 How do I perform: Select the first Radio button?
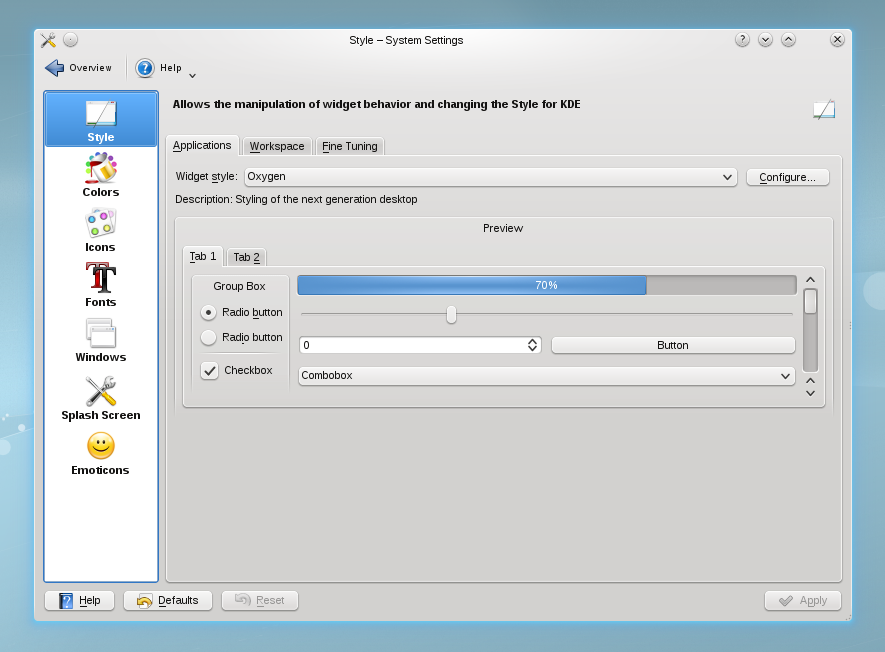click(209, 312)
